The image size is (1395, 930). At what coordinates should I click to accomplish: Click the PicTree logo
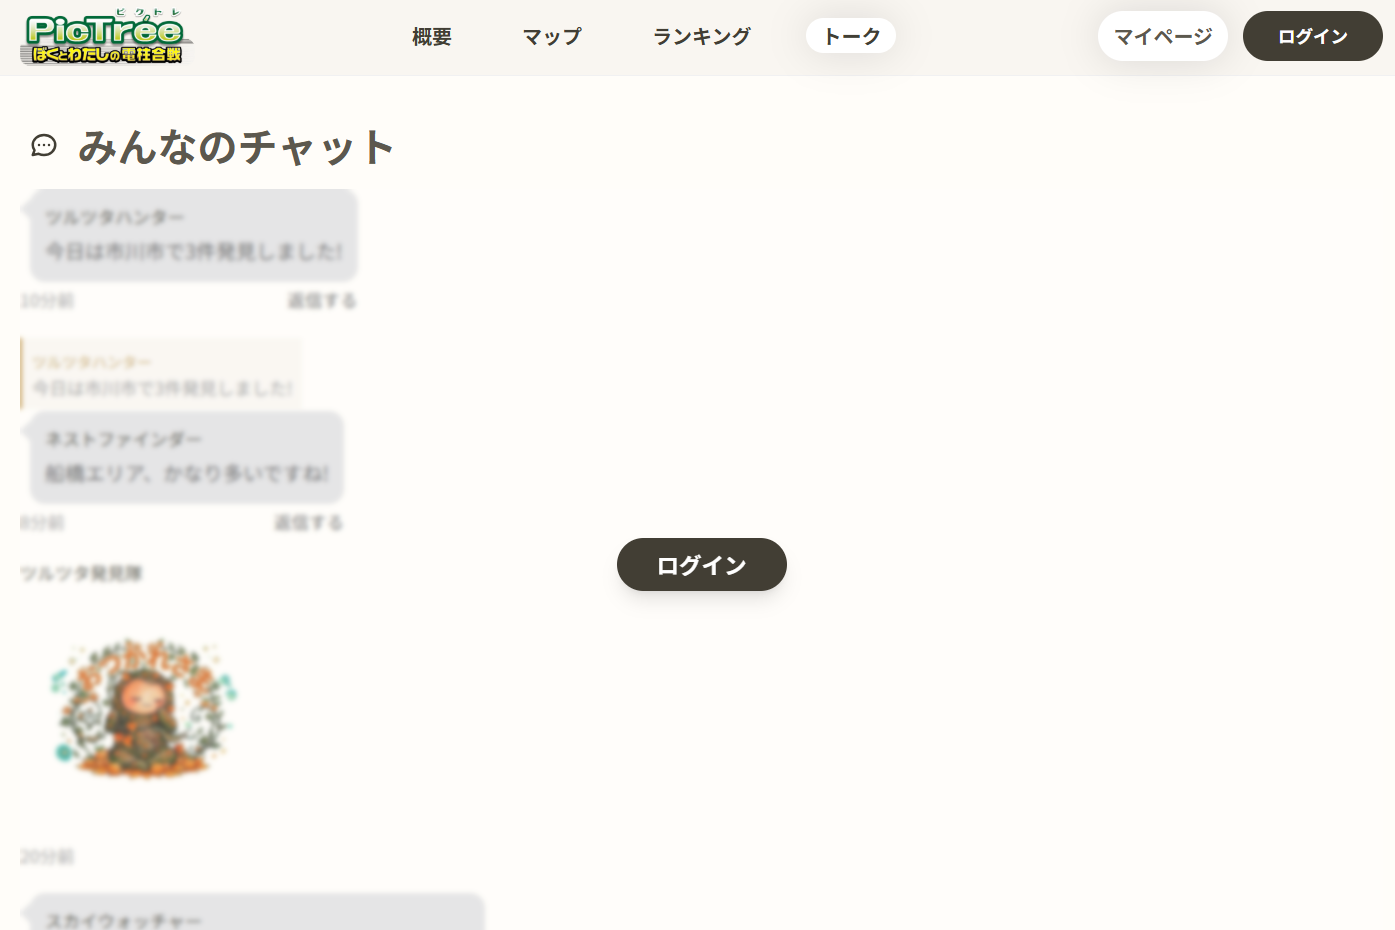pos(106,39)
